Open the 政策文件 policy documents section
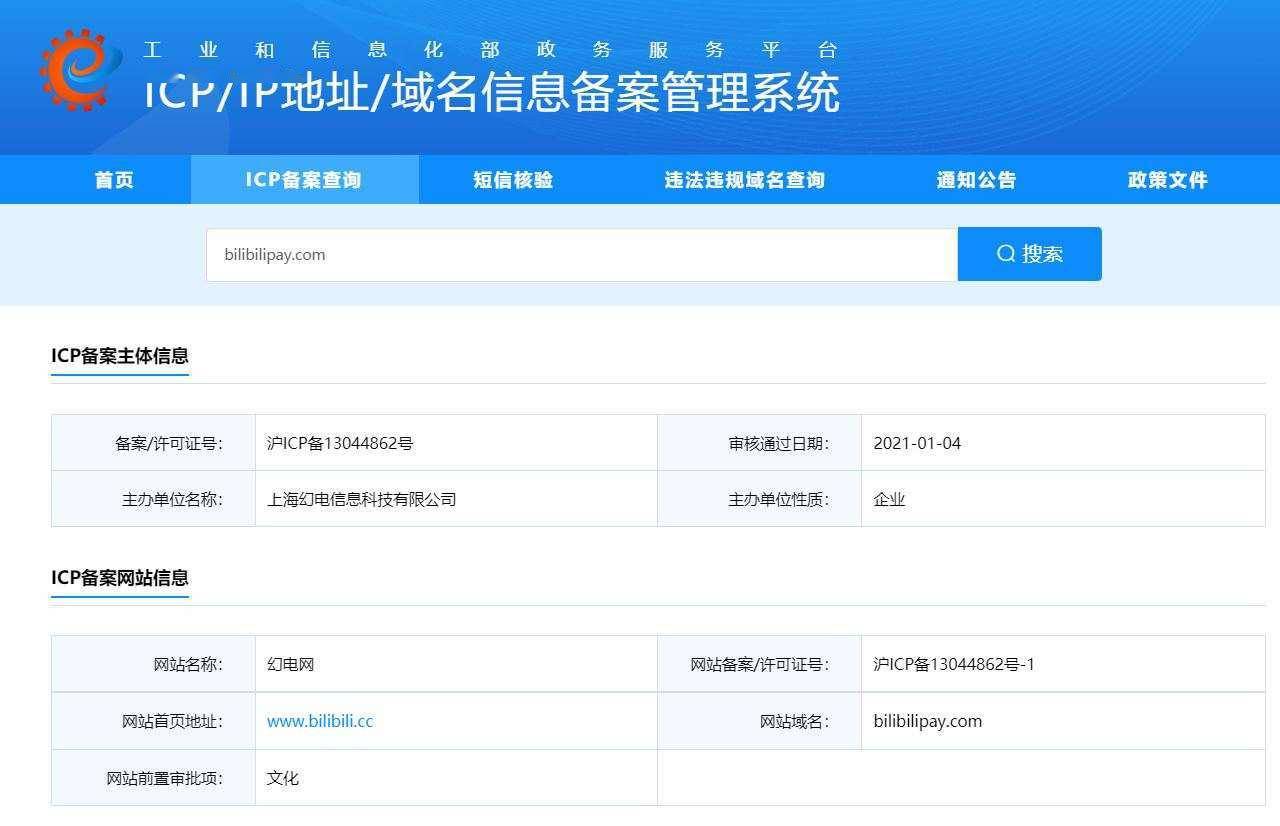The height and width of the screenshot is (826, 1280). [1168, 179]
